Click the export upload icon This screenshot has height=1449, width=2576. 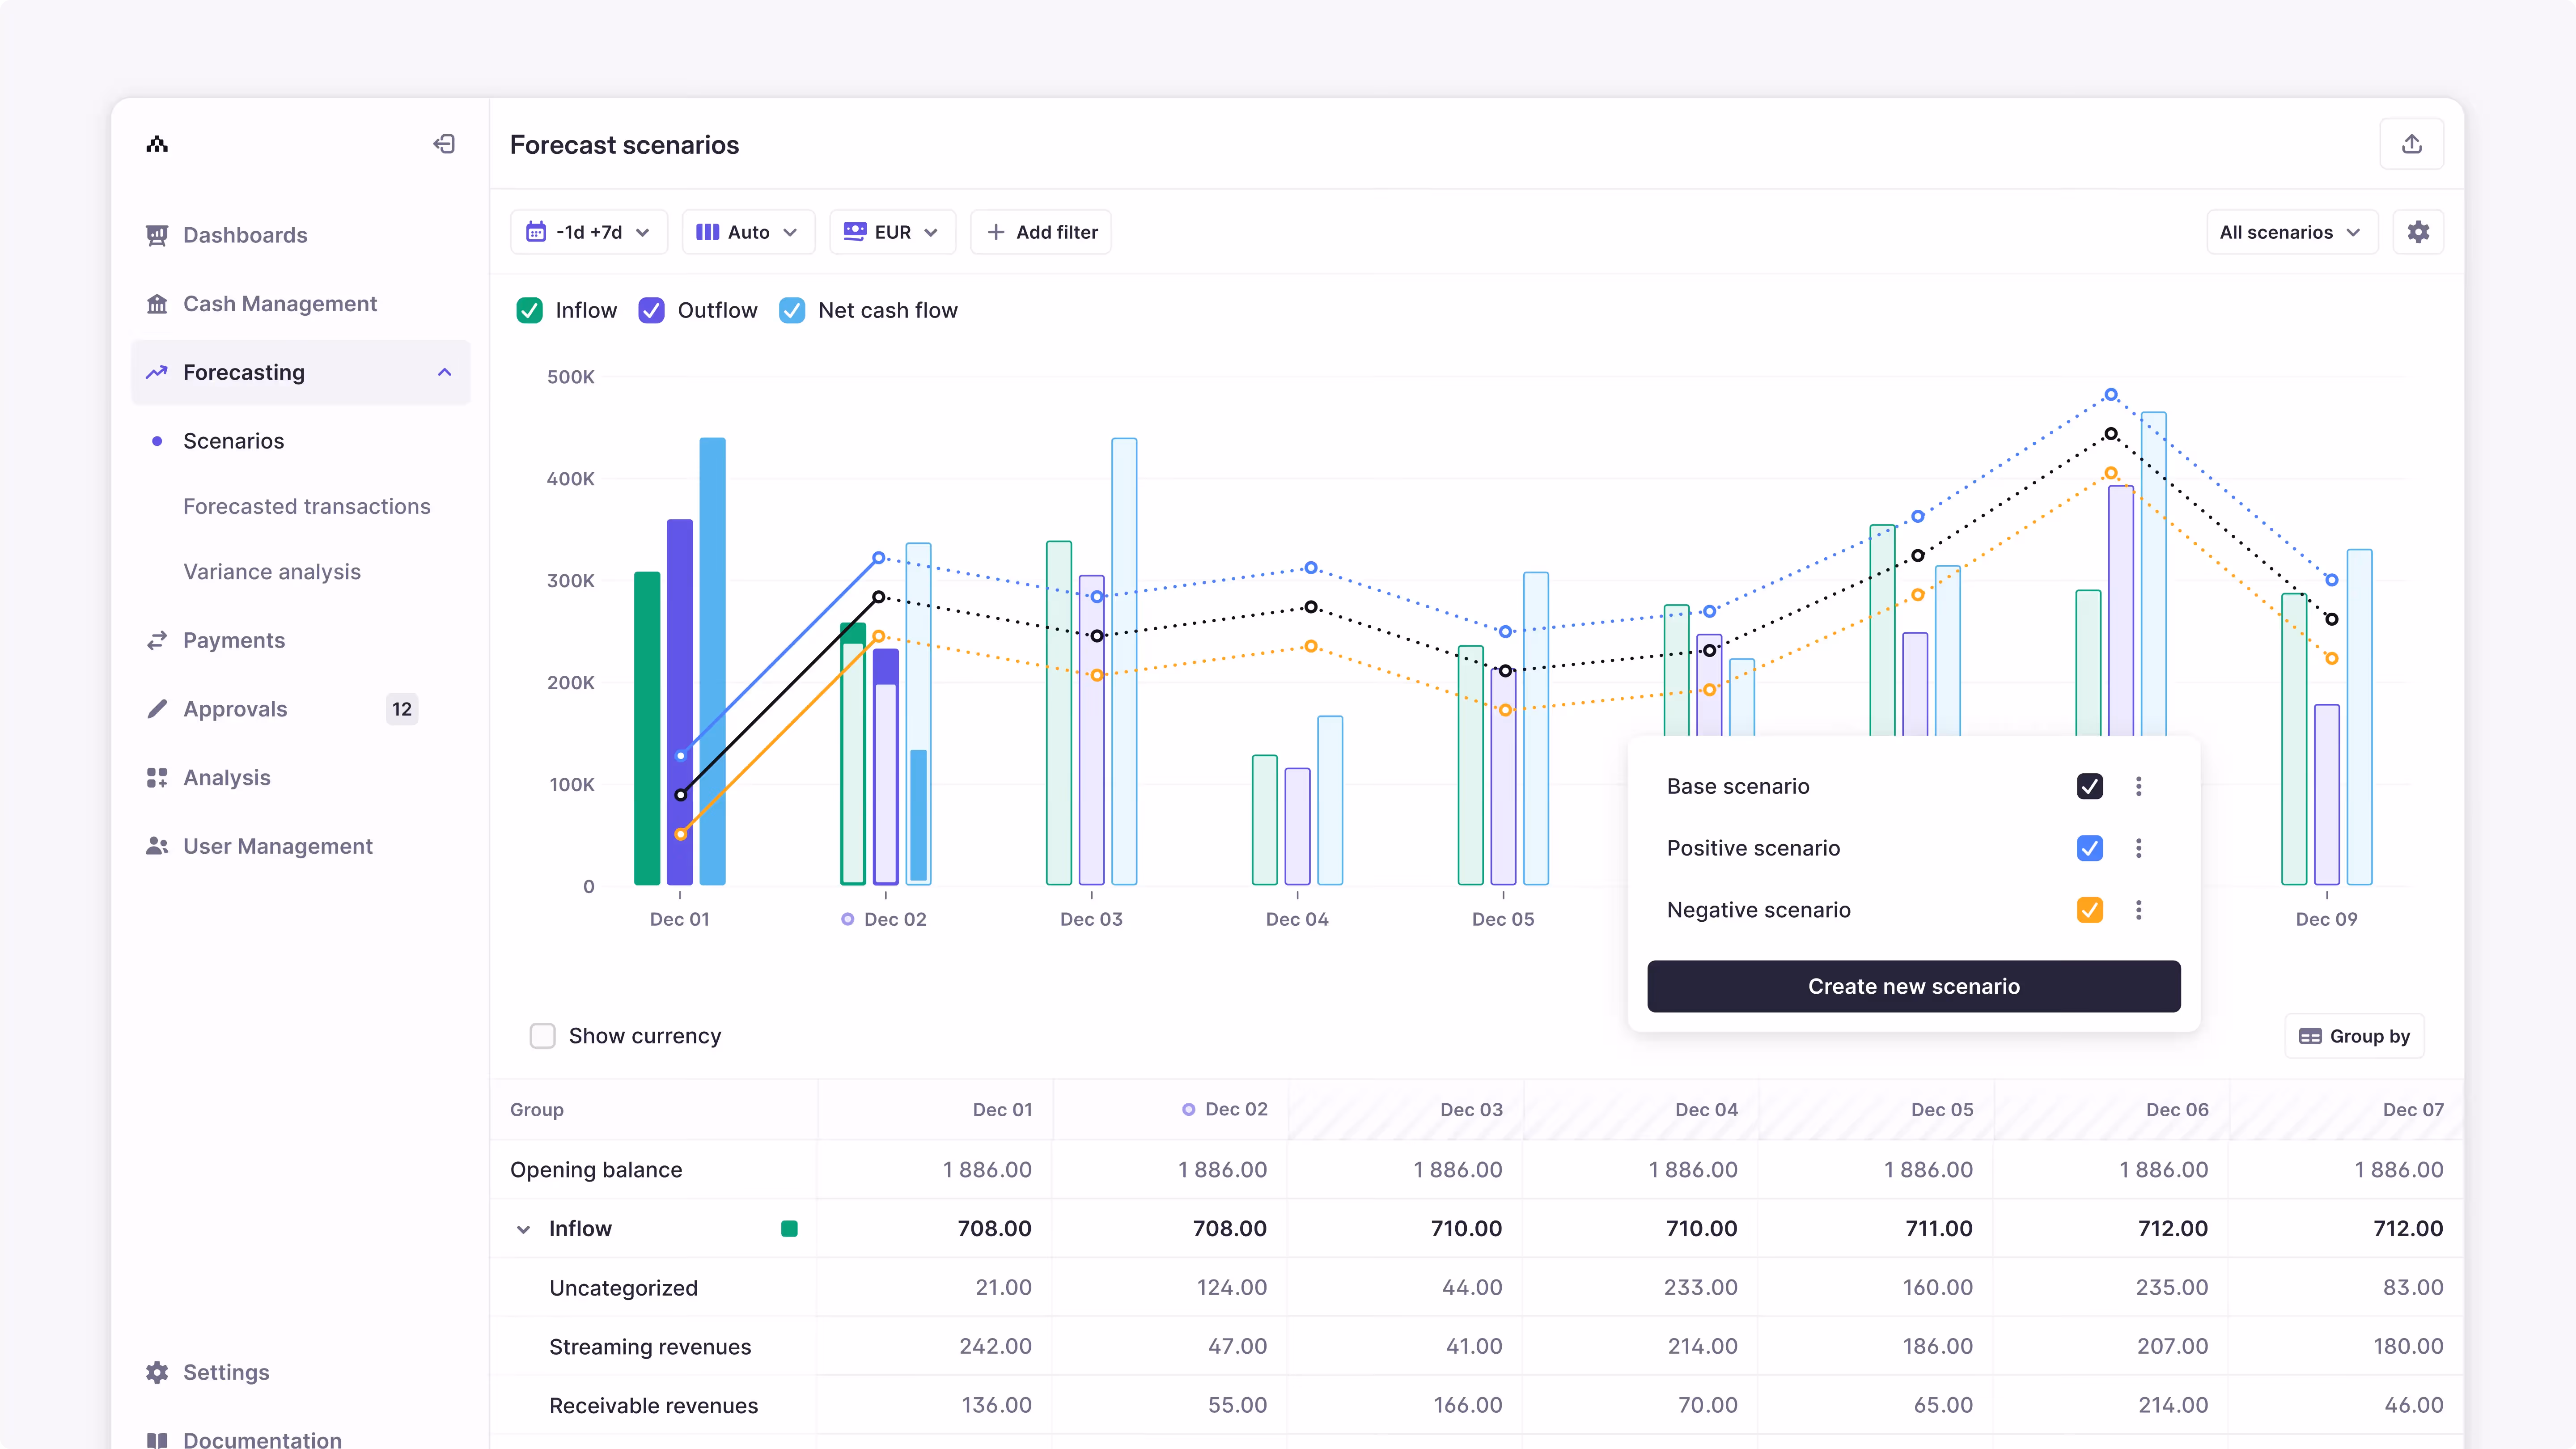pyautogui.click(x=2411, y=144)
